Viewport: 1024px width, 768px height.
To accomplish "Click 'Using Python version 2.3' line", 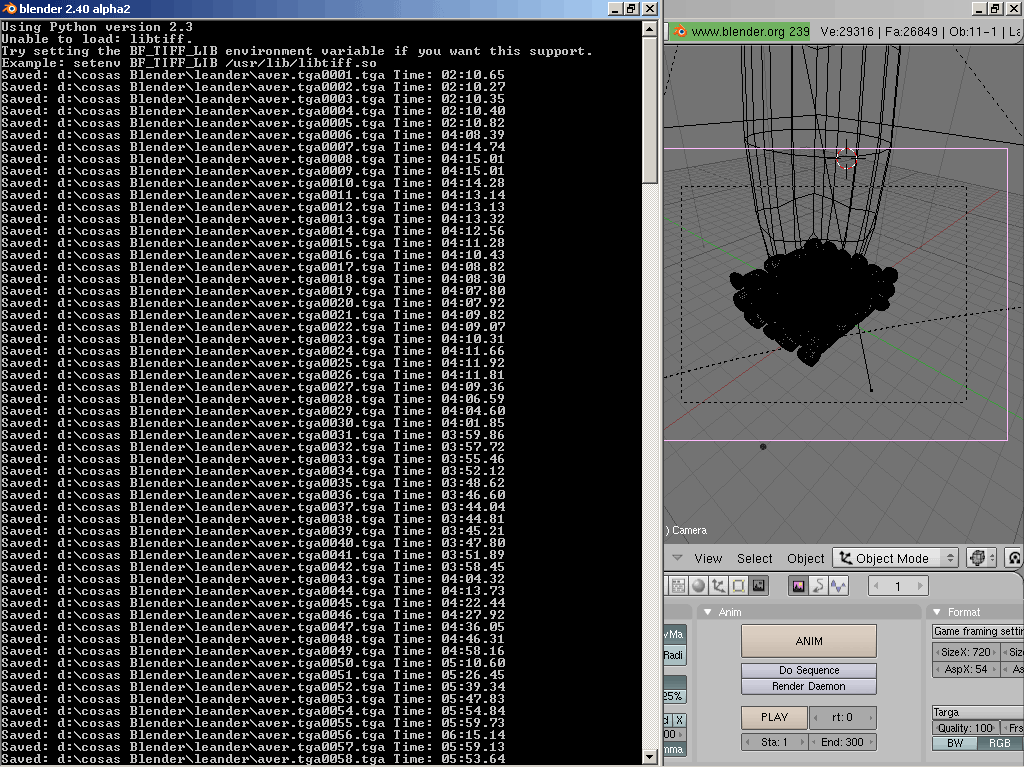I will [97, 27].
